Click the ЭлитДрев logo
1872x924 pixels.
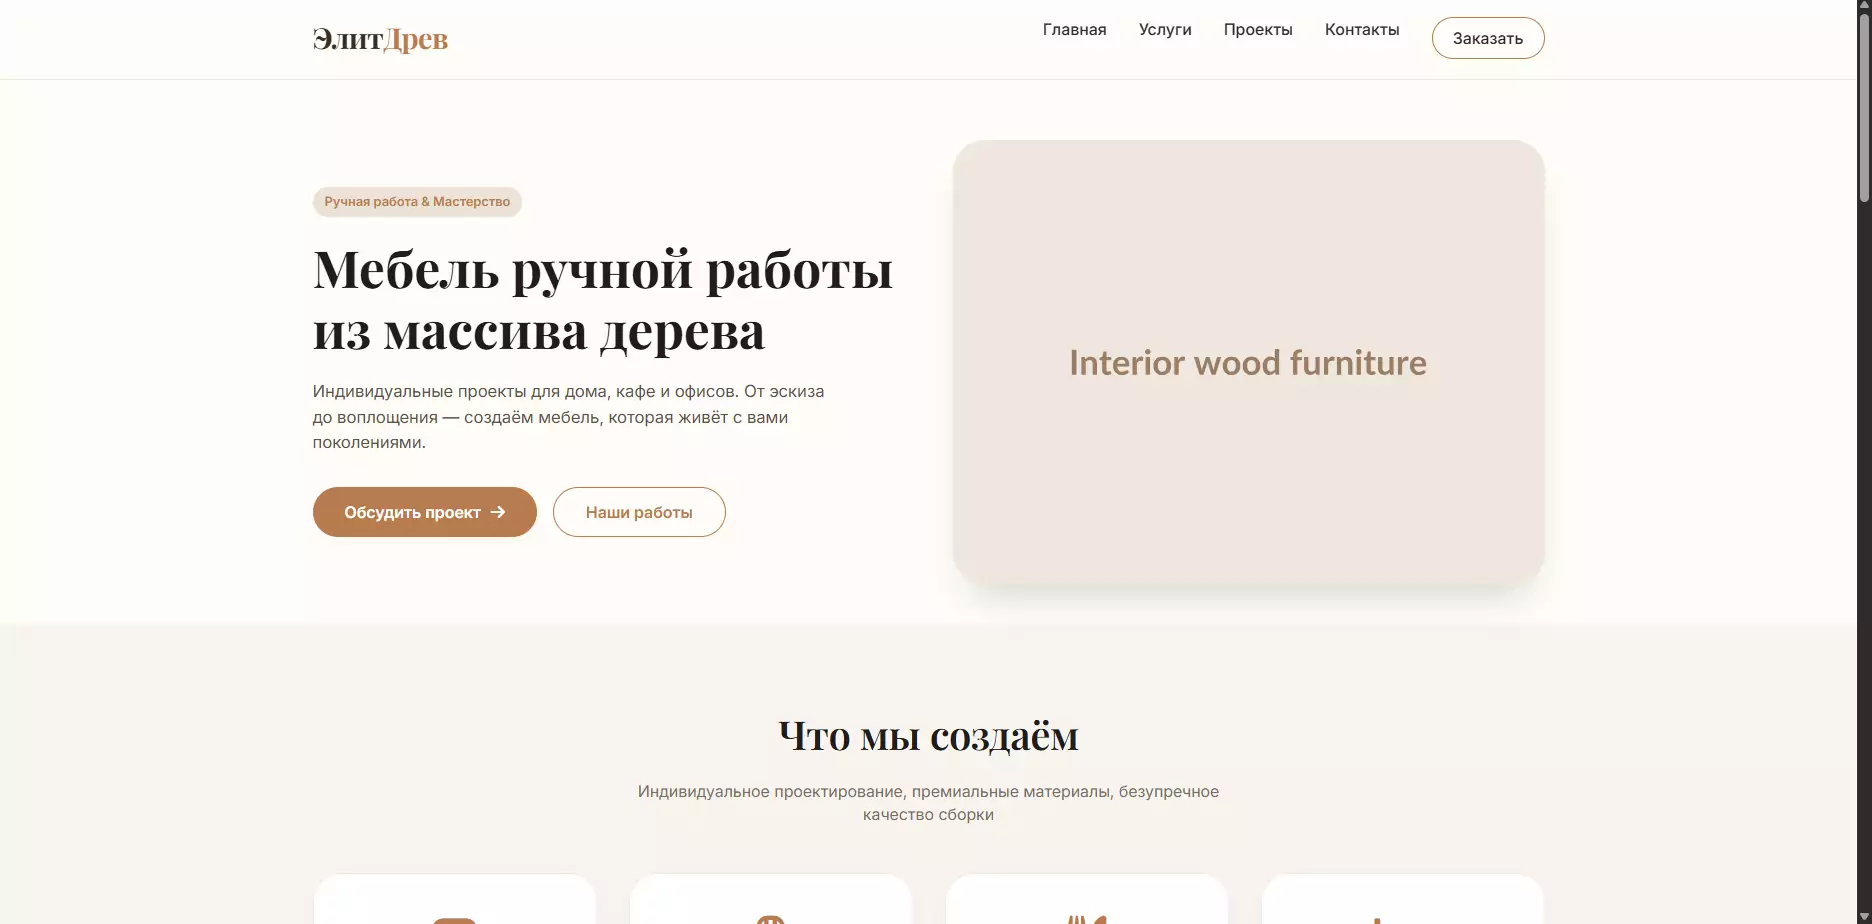[380, 39]
